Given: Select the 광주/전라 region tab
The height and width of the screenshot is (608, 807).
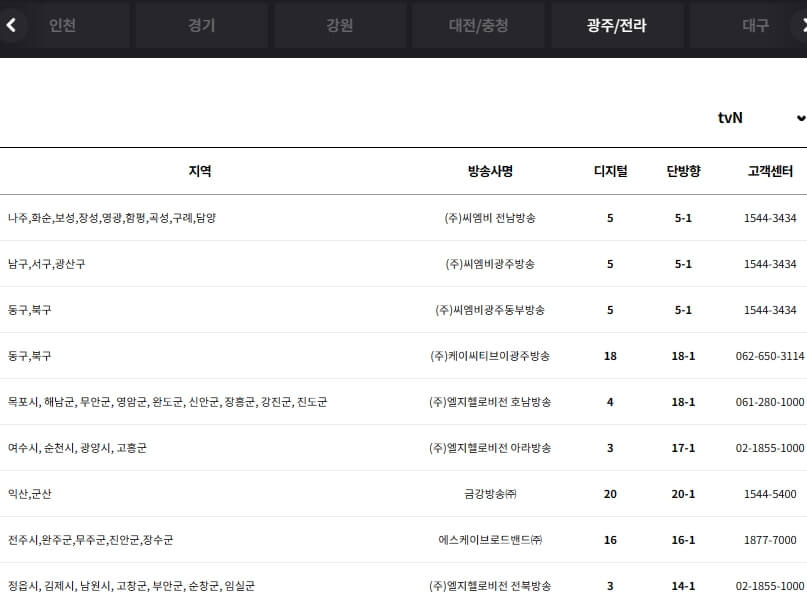Looking at the screenshot, I should click(x=617, y=25).
